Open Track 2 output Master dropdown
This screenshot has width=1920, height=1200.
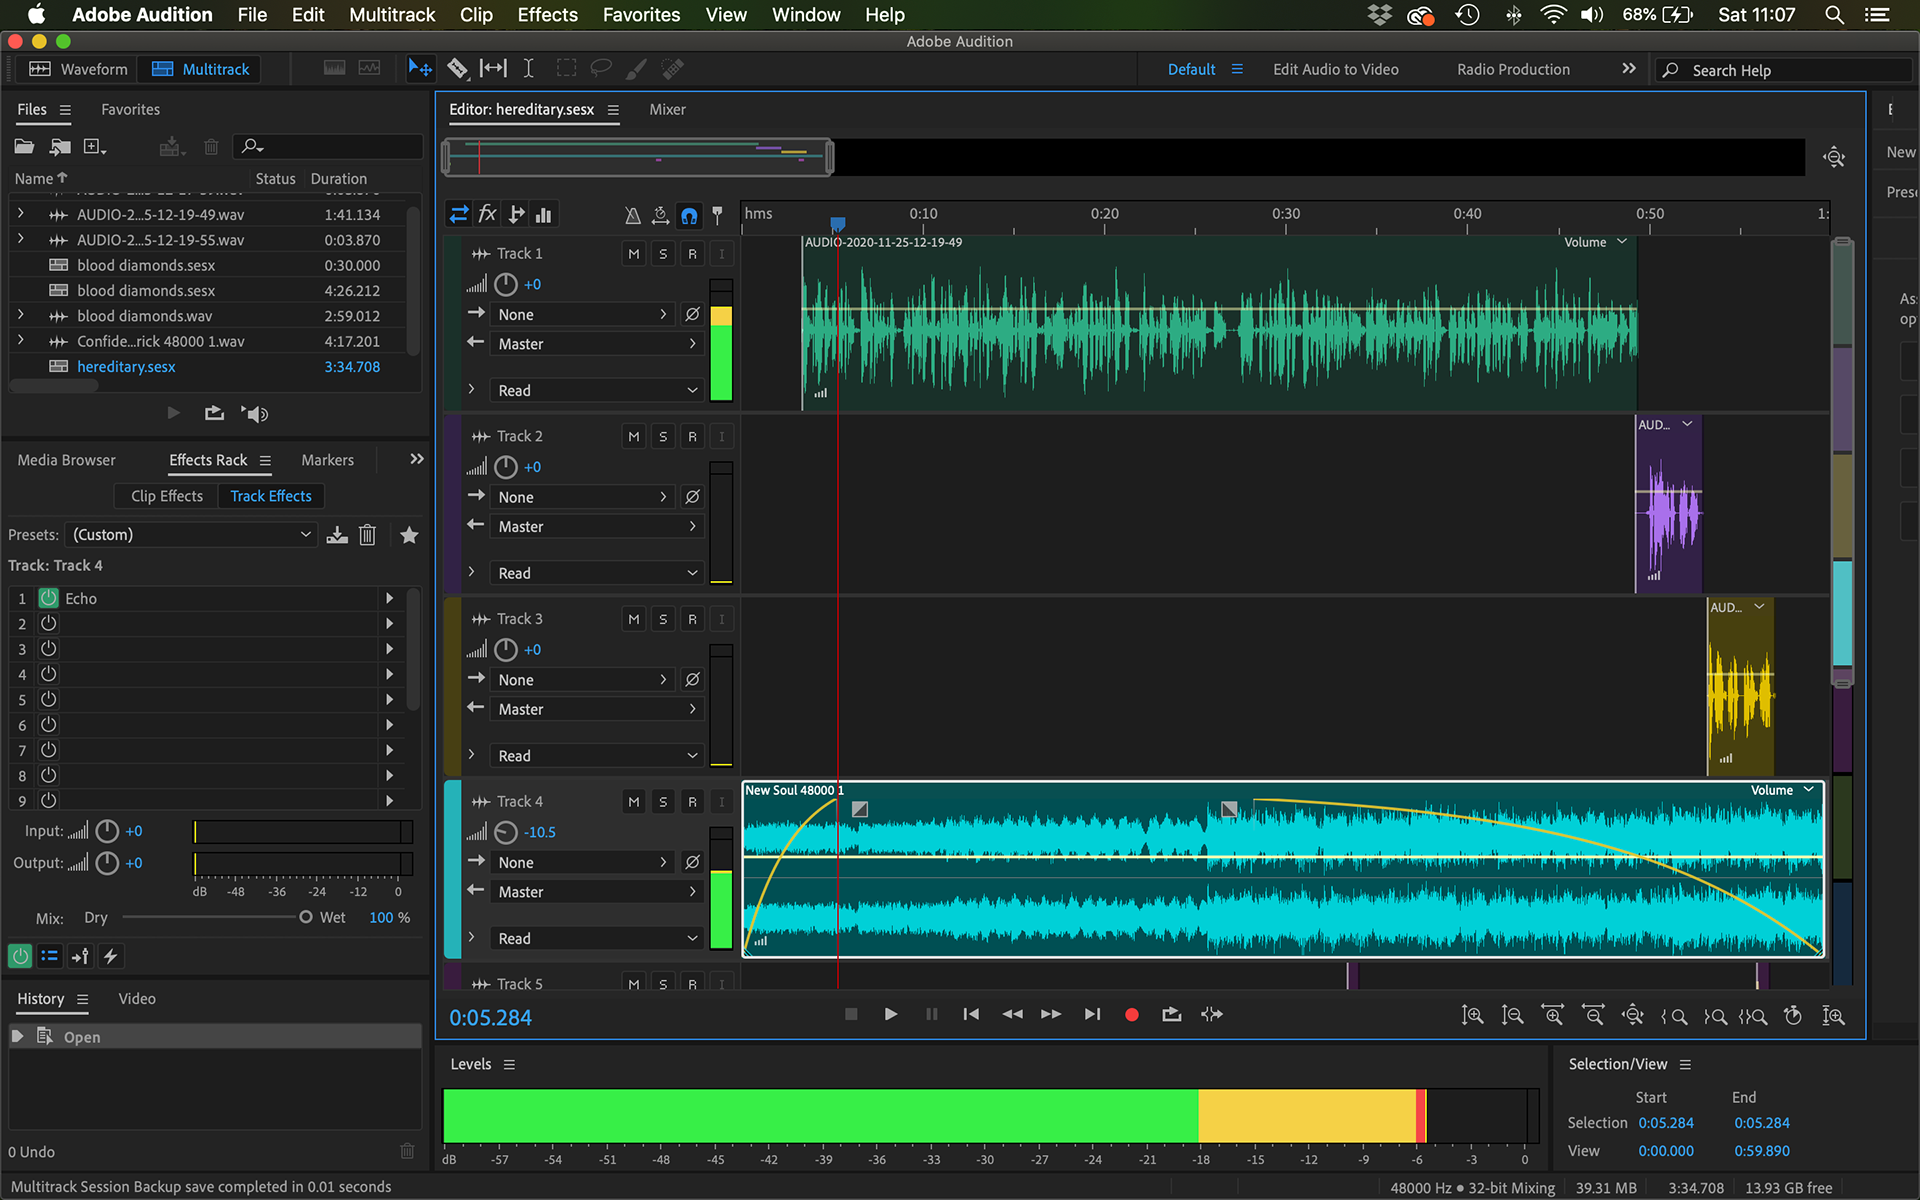pyautogui.click(x=597, y=527)
